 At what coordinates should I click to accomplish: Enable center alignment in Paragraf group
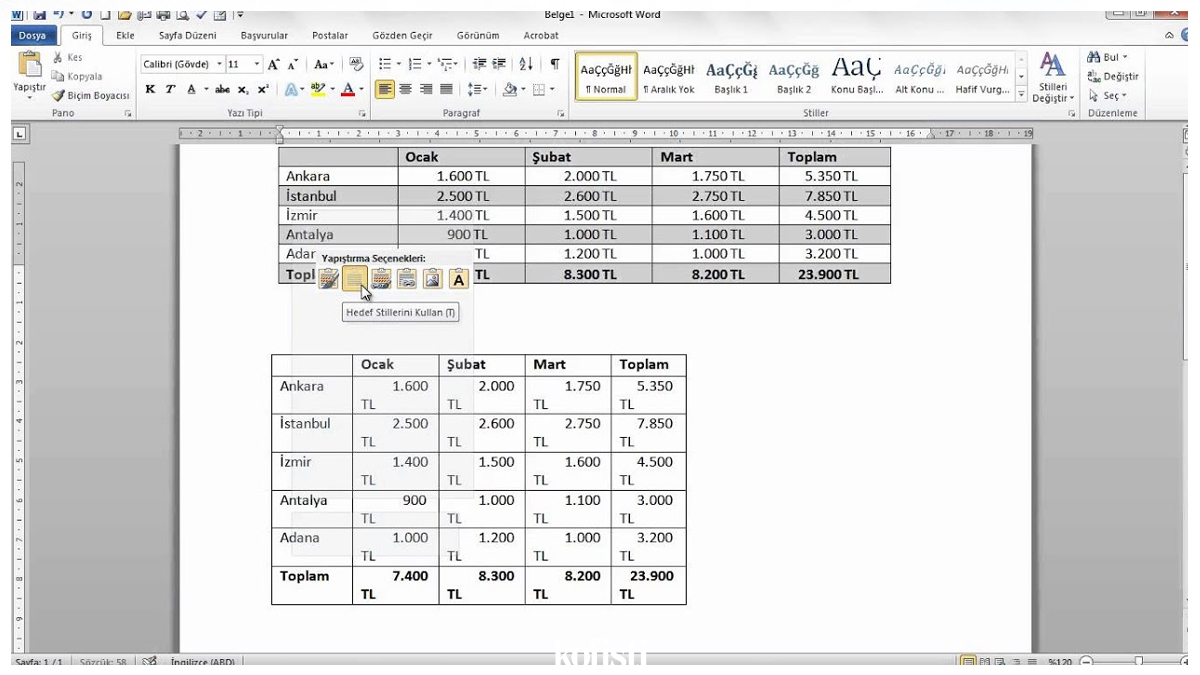[x=404, y=89]
